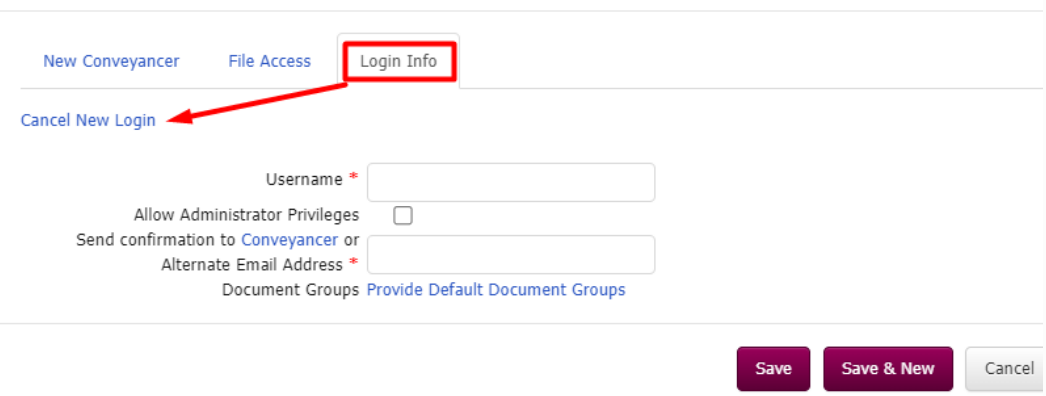Click the Alternate Email Address label
The width and height of the screenshot is (1046, 396).
pyautogui.click(x=252, y=265)
